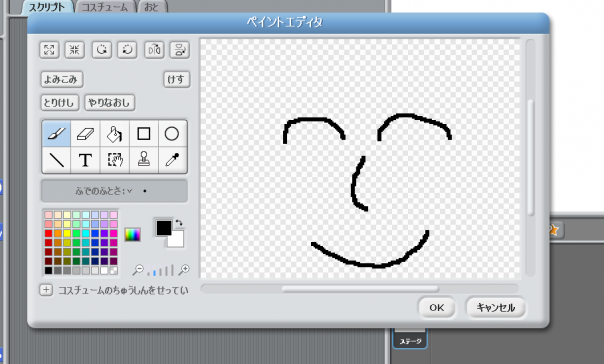Click the よみこみ button
Image resolution: width=604 pixels, height=364 pixels.
pos(61,79)
